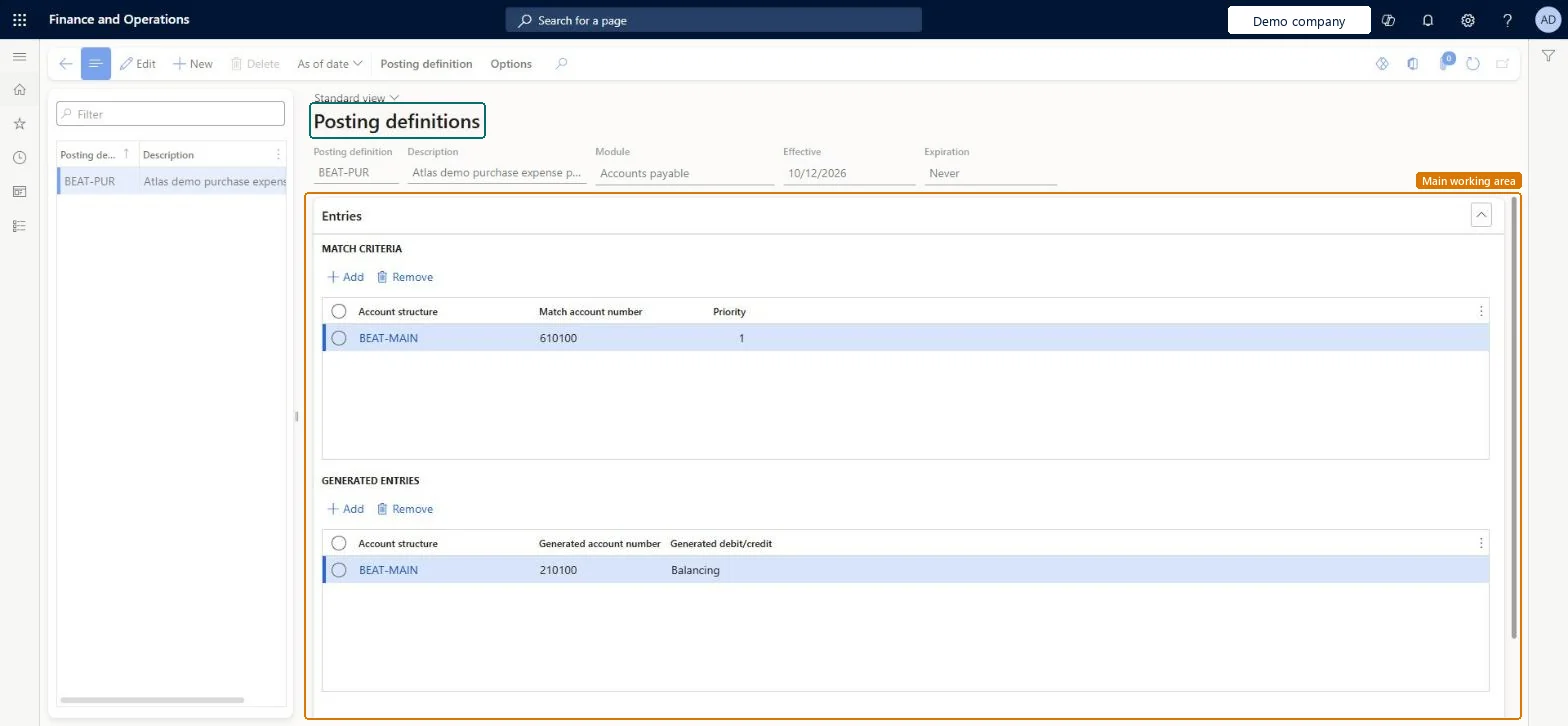Open settings gear in top bar
The image size is (1568, 726).
point(1468,20)
